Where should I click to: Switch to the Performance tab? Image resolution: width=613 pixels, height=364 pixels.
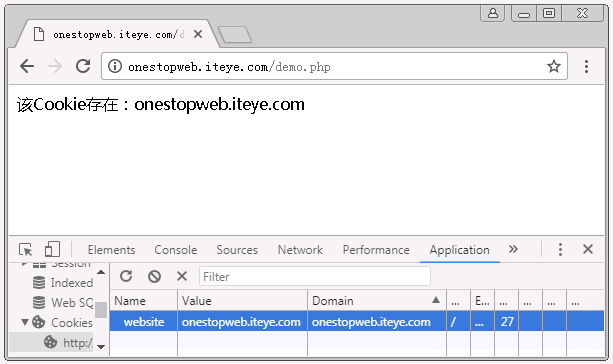click(x=376, y=250)
